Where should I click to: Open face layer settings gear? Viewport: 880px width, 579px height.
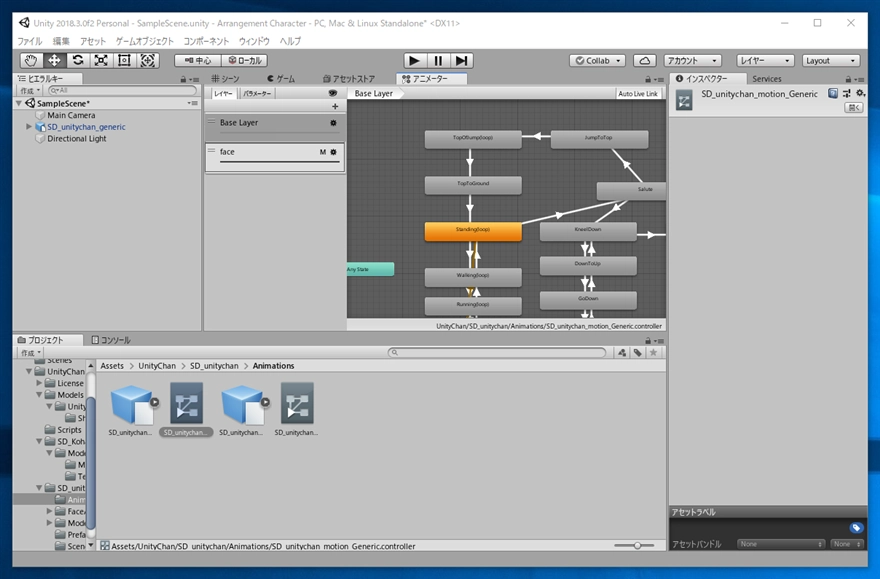click(333, 151)
